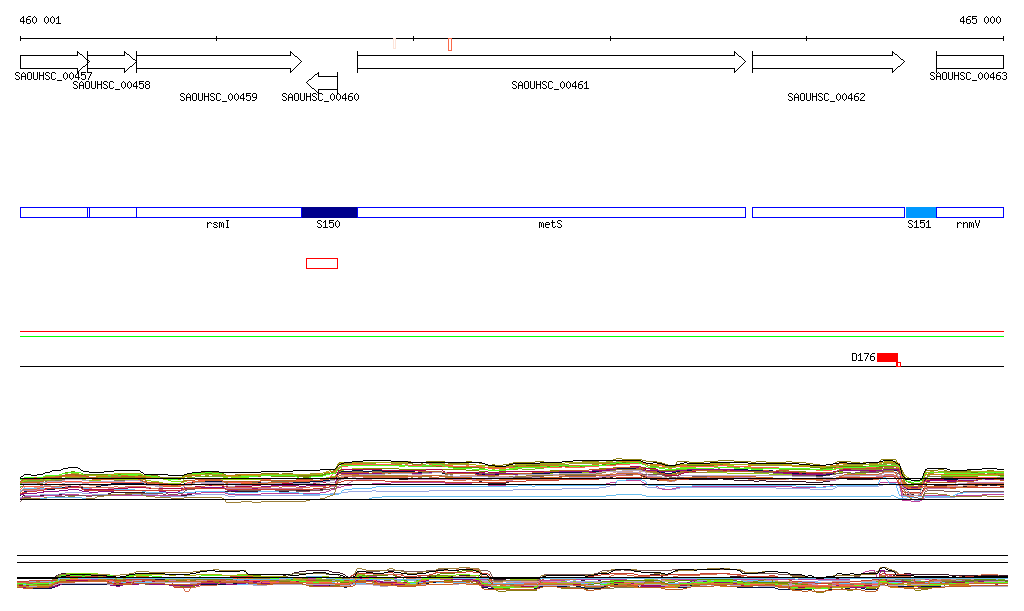Click the red D176 block
Screen dimensions: 1024x611
(887, 358)
